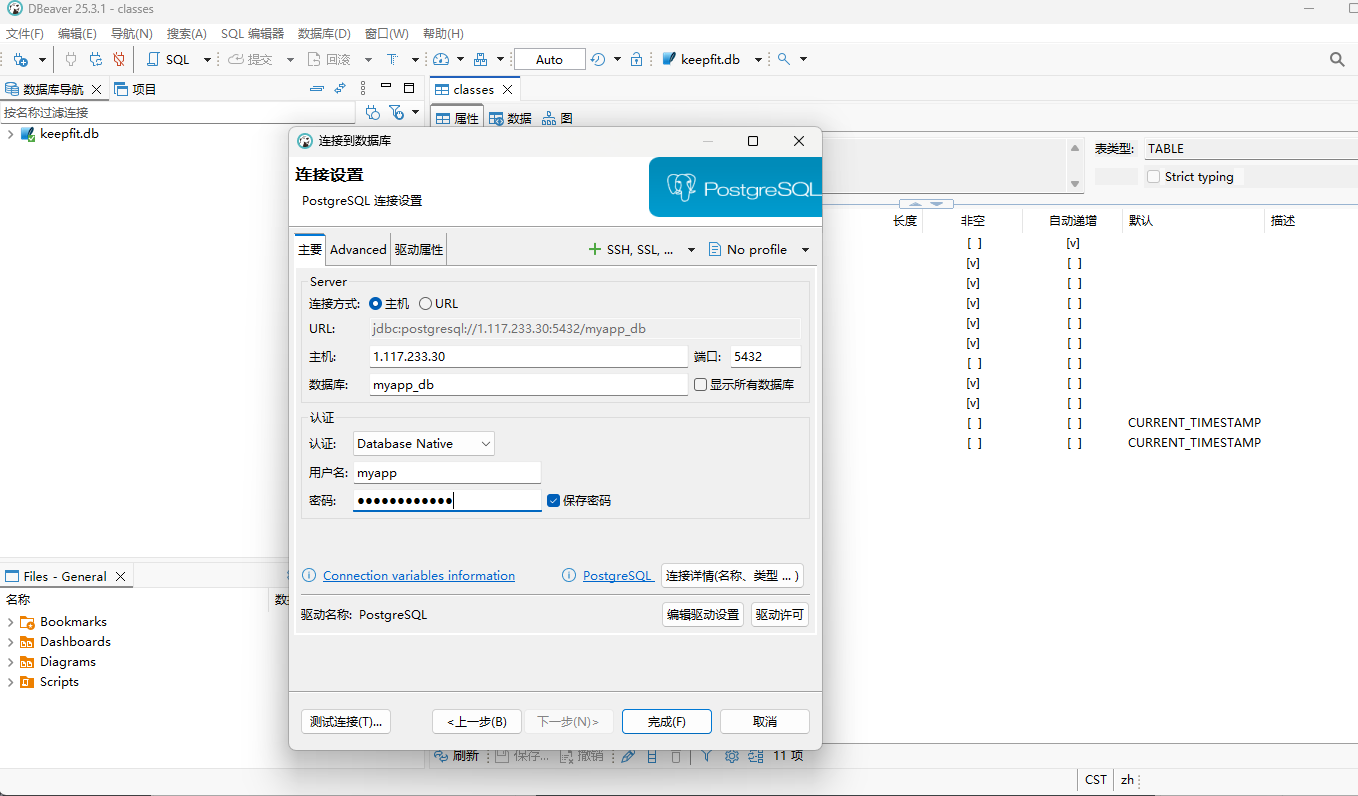
Task: Click the Bookmarks folder in Files panel
Action: pos(63,621)
